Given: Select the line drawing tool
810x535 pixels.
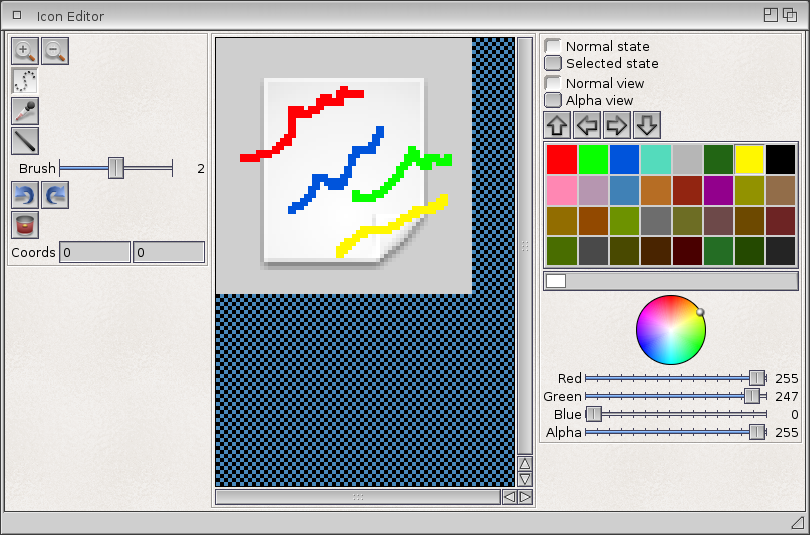Looking at the screenshot, I should click(25, 141).
